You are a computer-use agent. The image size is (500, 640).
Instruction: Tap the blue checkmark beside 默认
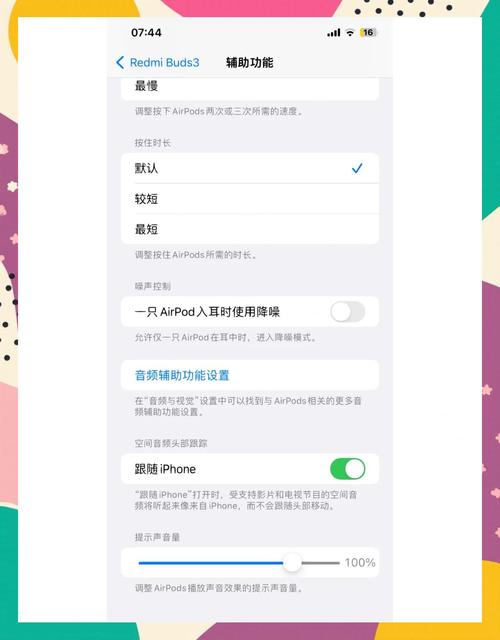pyautogui.click(x=357, y=168)
